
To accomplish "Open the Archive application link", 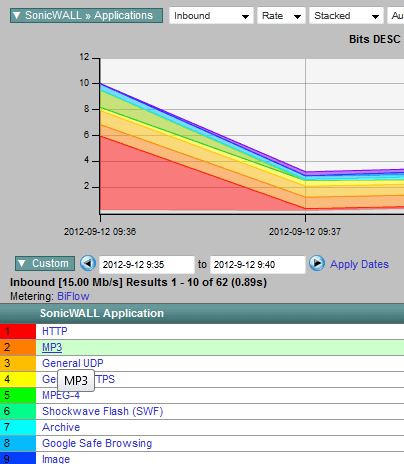I will [61, 427].
